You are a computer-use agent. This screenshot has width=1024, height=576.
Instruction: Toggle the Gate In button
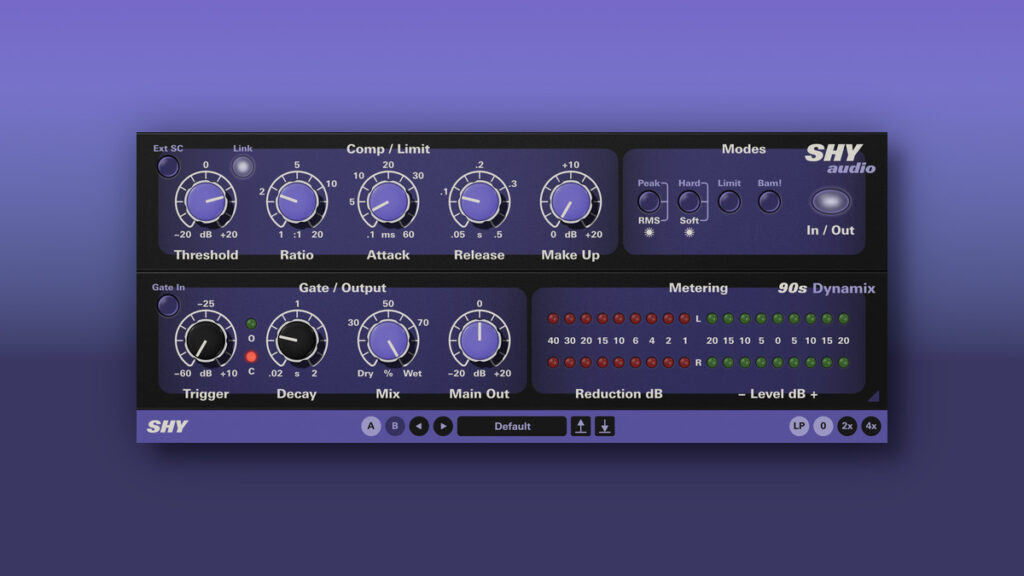pos(168,305)
